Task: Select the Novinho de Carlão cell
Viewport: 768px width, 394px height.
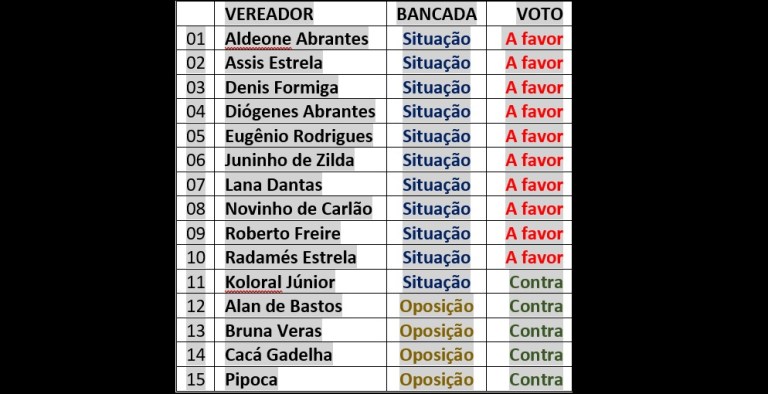Action: [x=298, y=209]
